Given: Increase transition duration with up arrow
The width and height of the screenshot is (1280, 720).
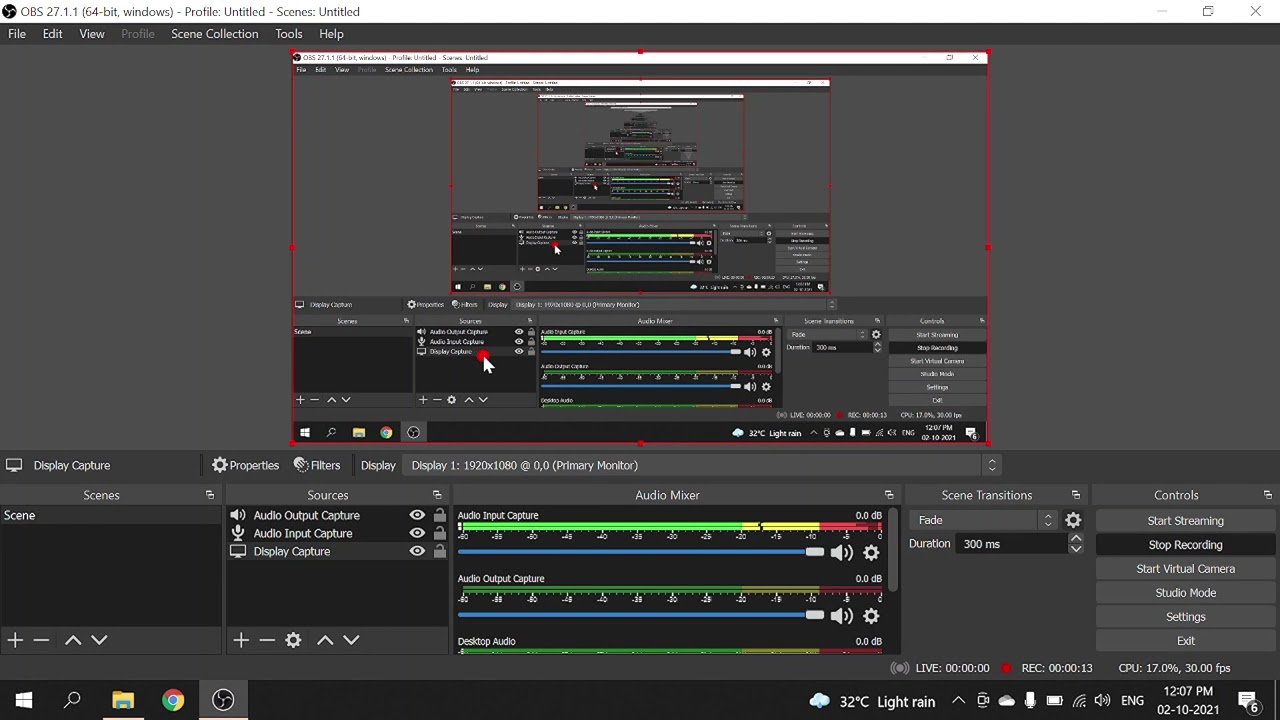Looking at the screenshot, I should pos(1076,539).
